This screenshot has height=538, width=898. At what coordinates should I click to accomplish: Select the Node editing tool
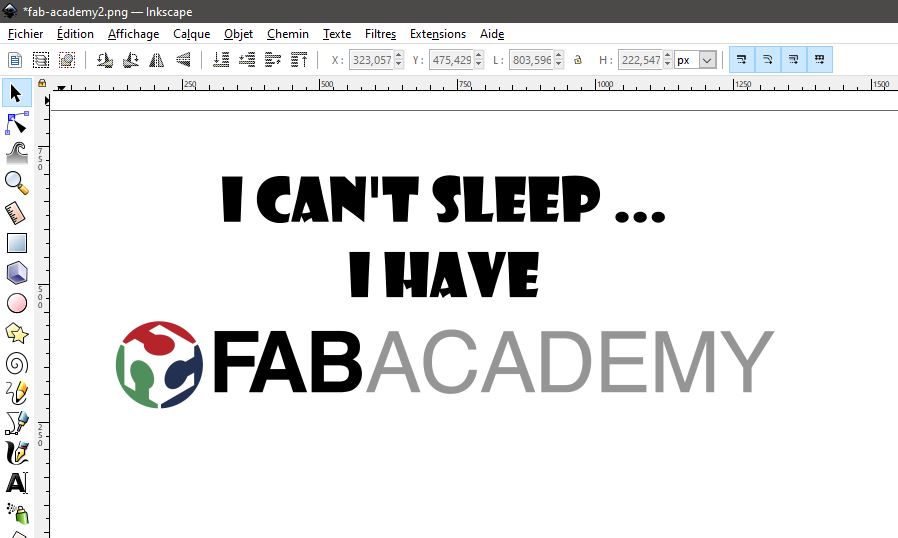coord(17,123)
